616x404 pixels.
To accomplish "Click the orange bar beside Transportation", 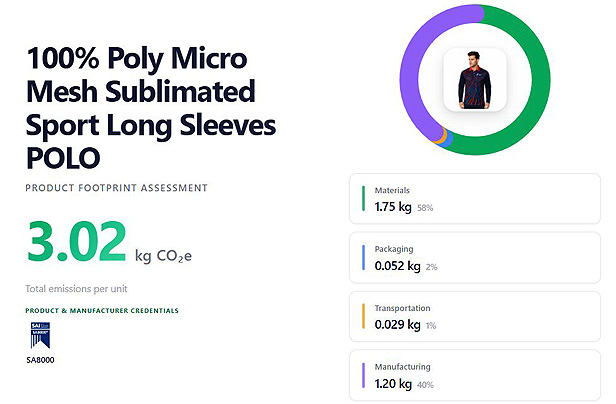I will pos(363,316).
